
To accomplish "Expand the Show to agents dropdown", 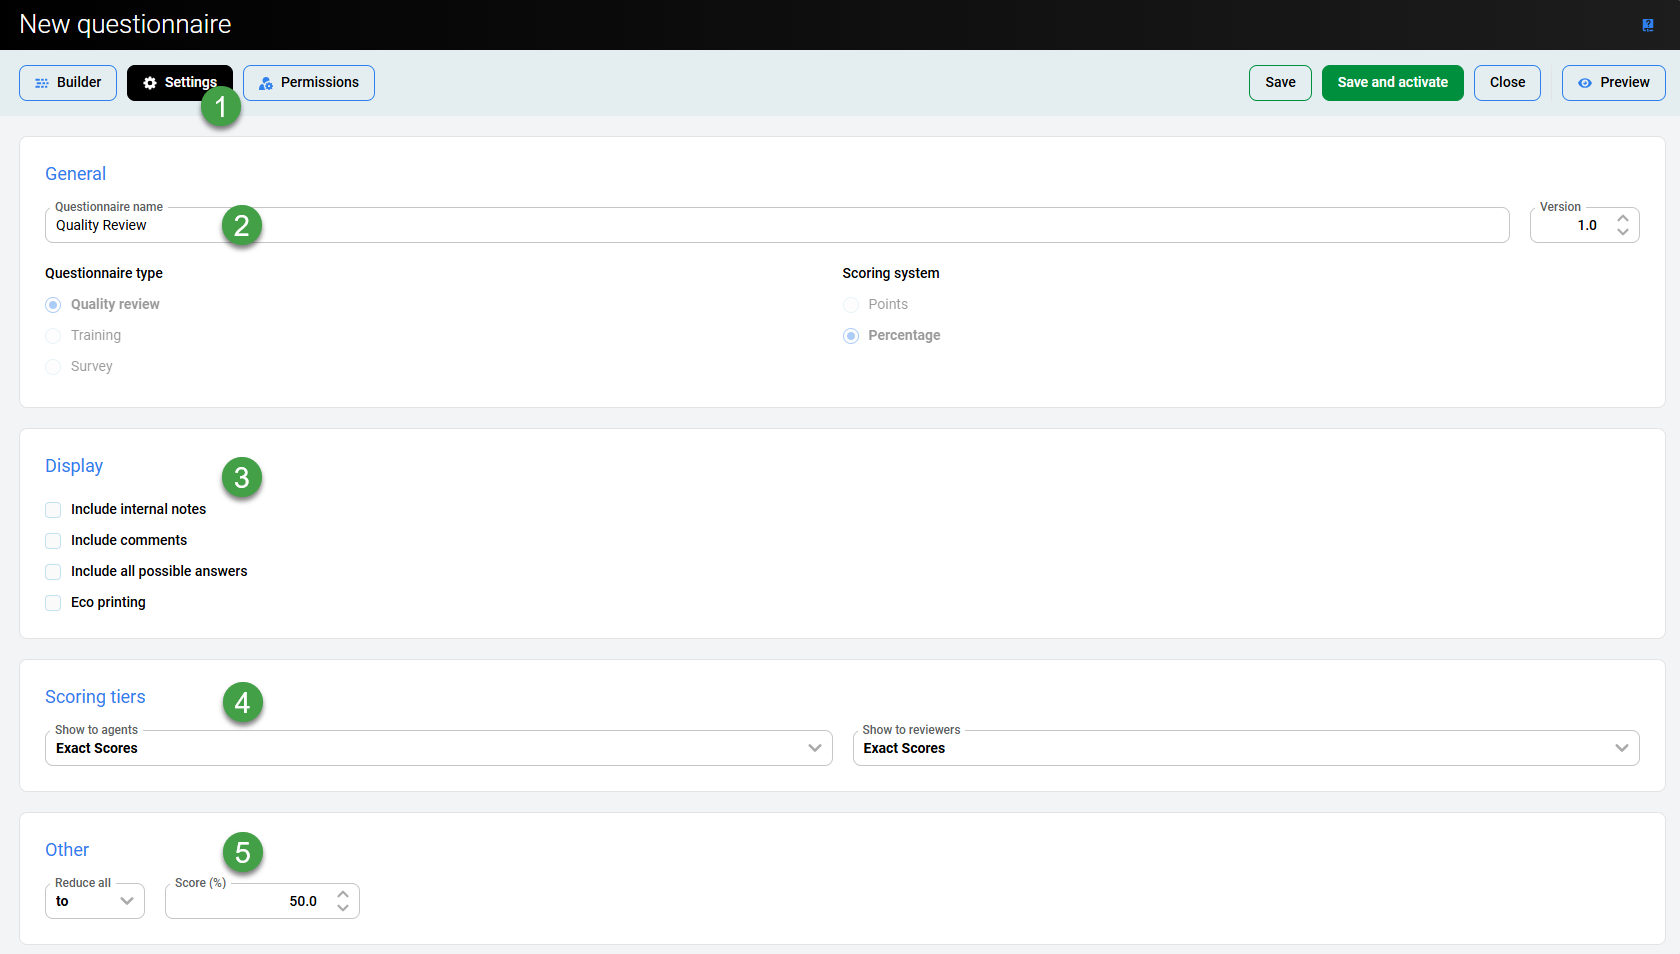I will click(x=438, y=748).
